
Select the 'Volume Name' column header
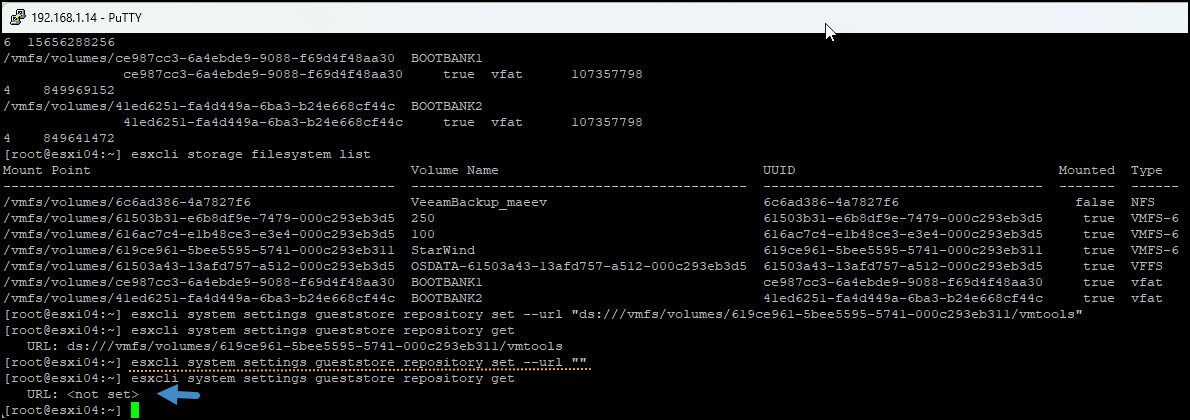[455, 170]
